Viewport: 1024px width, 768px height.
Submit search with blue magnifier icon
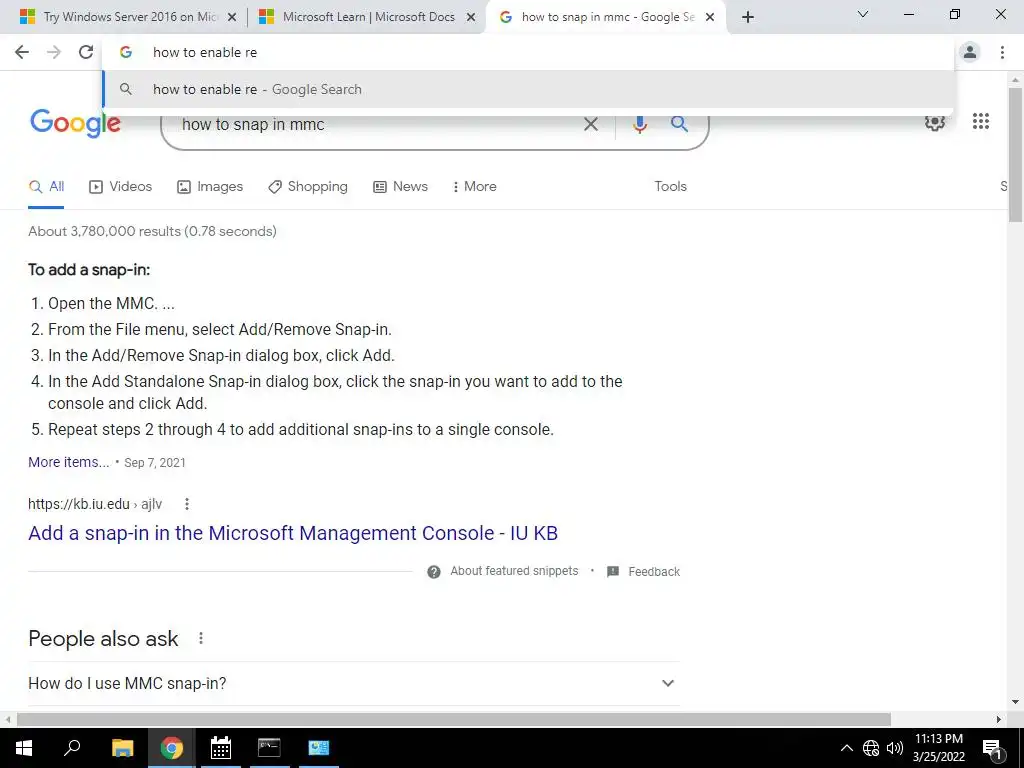click(679, 124)
